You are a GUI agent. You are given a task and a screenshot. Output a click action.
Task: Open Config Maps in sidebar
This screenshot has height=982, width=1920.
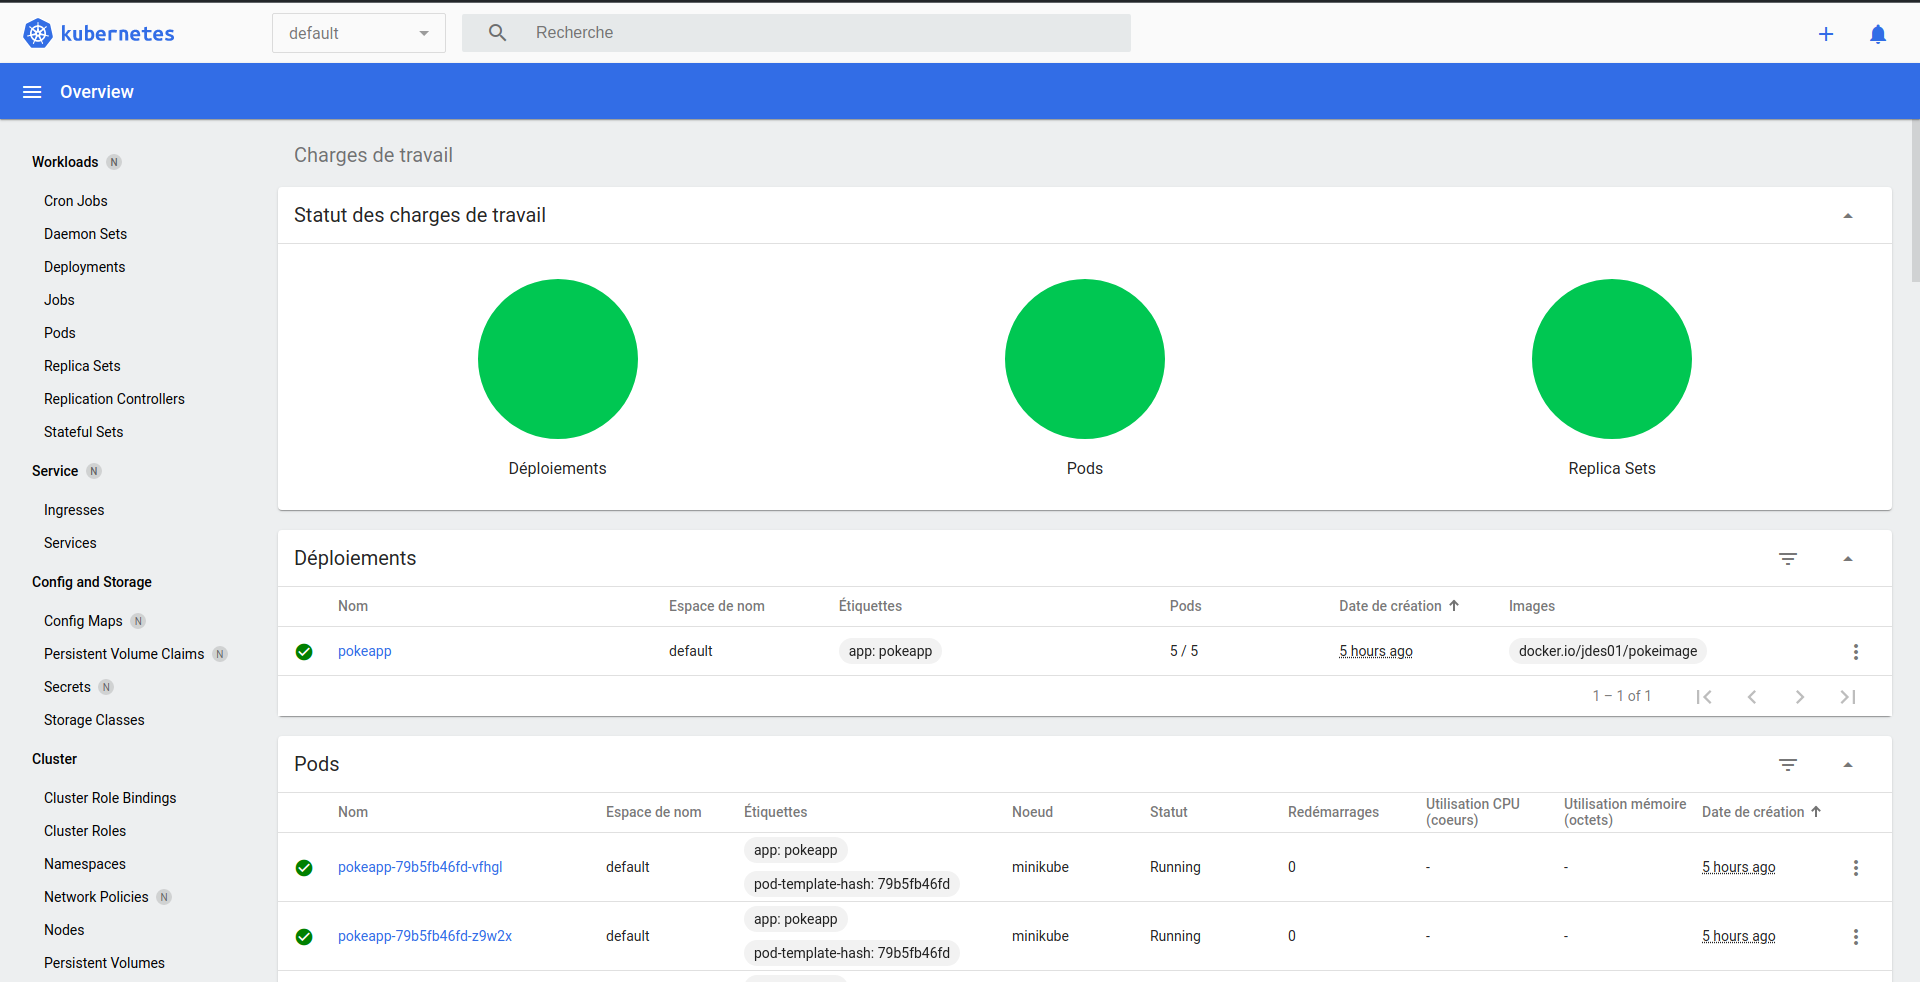(x=83, y=621)
